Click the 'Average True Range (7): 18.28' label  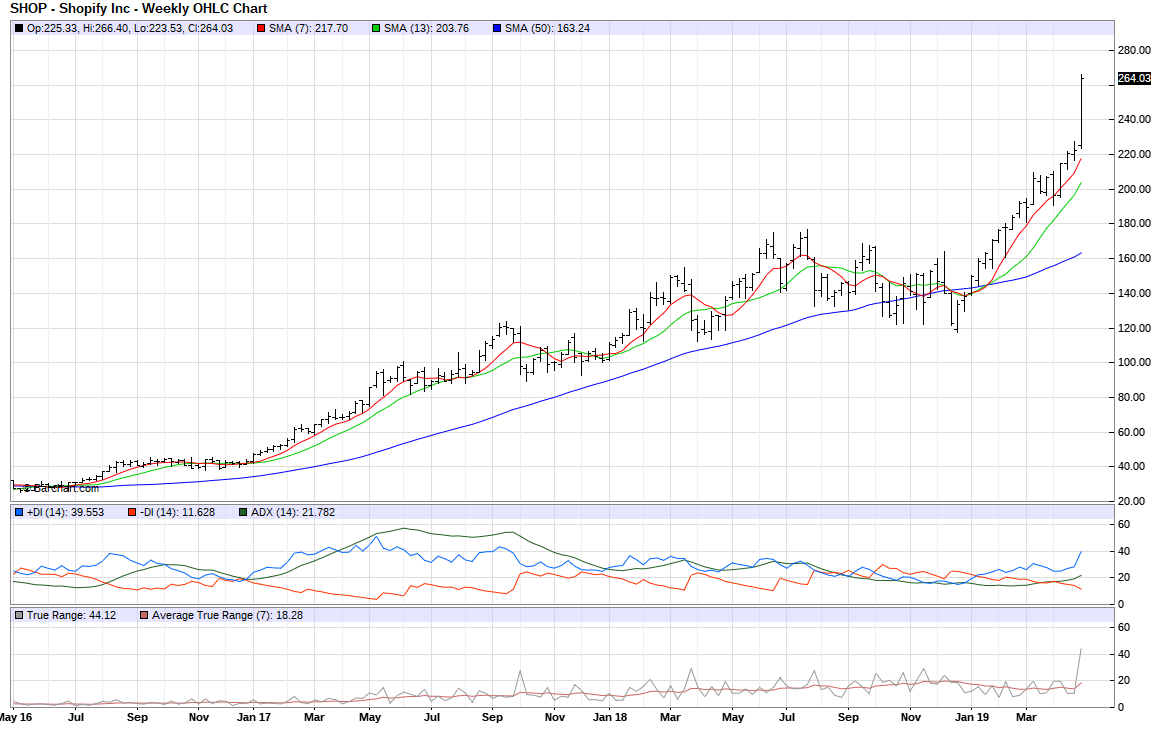[227, 615]
